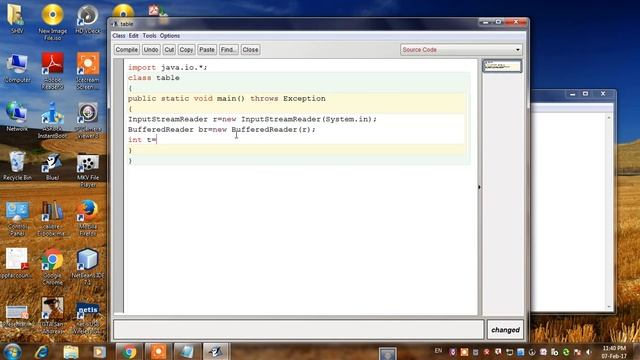Select the Adobe Reader desktop icon
640x360 pixels.
pos(53,71)
